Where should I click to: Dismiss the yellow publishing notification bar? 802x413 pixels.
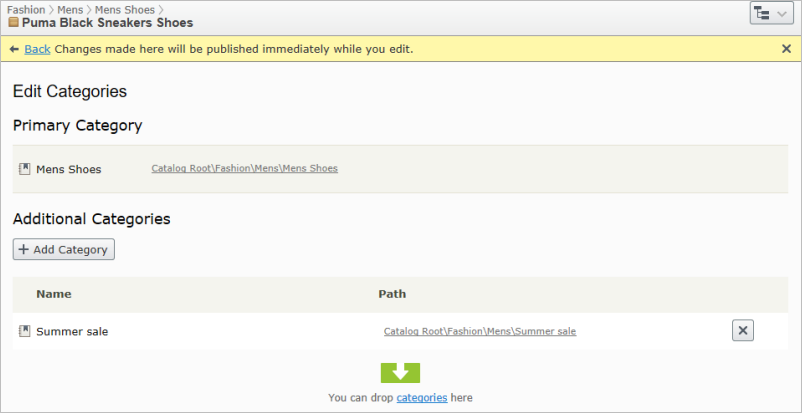[786, 49]
